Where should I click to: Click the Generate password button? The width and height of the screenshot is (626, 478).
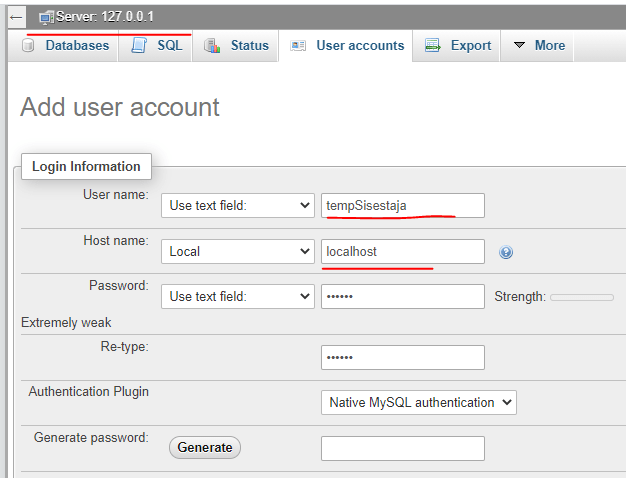point(205,447)
